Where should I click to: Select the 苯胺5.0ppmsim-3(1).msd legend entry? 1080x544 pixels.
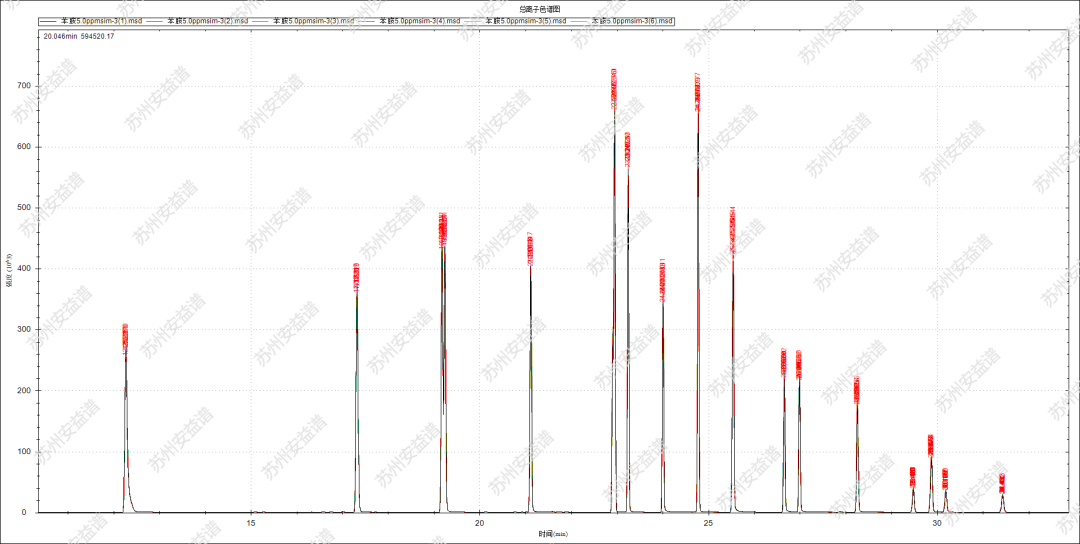click(x=100, y=21)
